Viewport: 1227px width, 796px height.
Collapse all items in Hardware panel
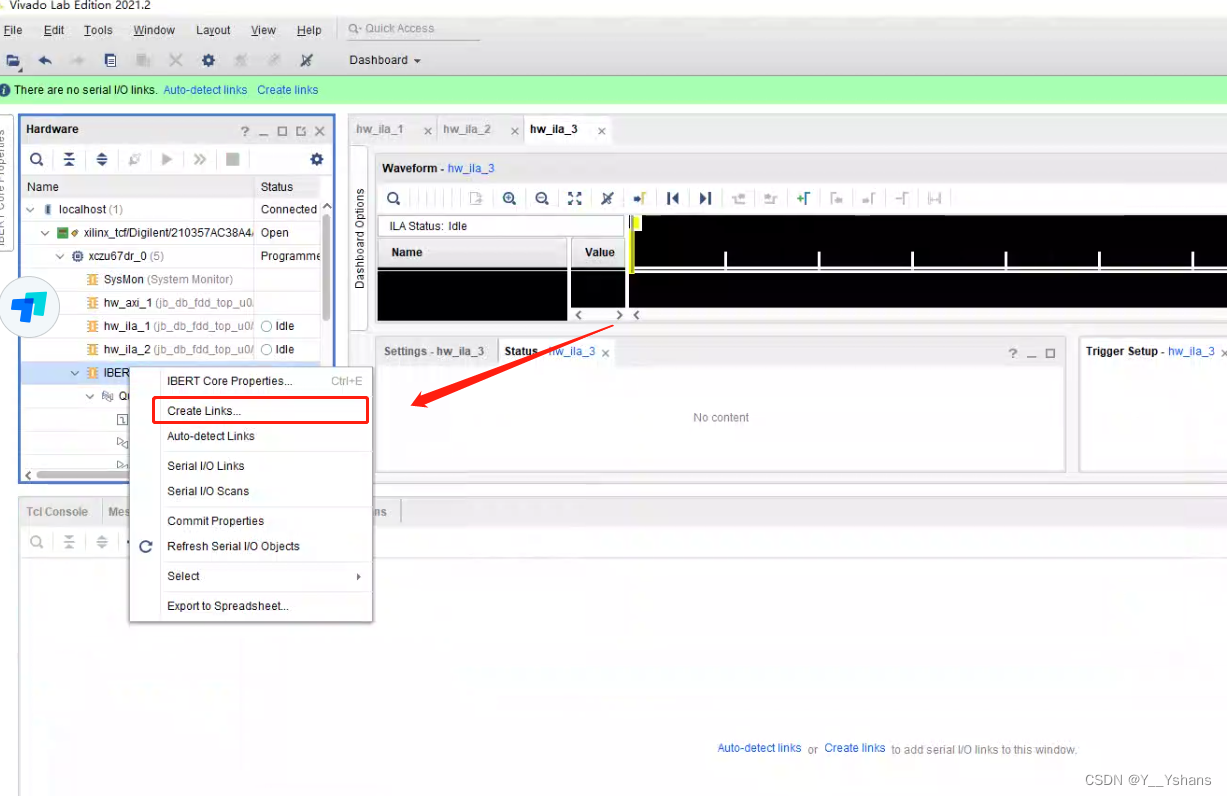coord(69,159)
